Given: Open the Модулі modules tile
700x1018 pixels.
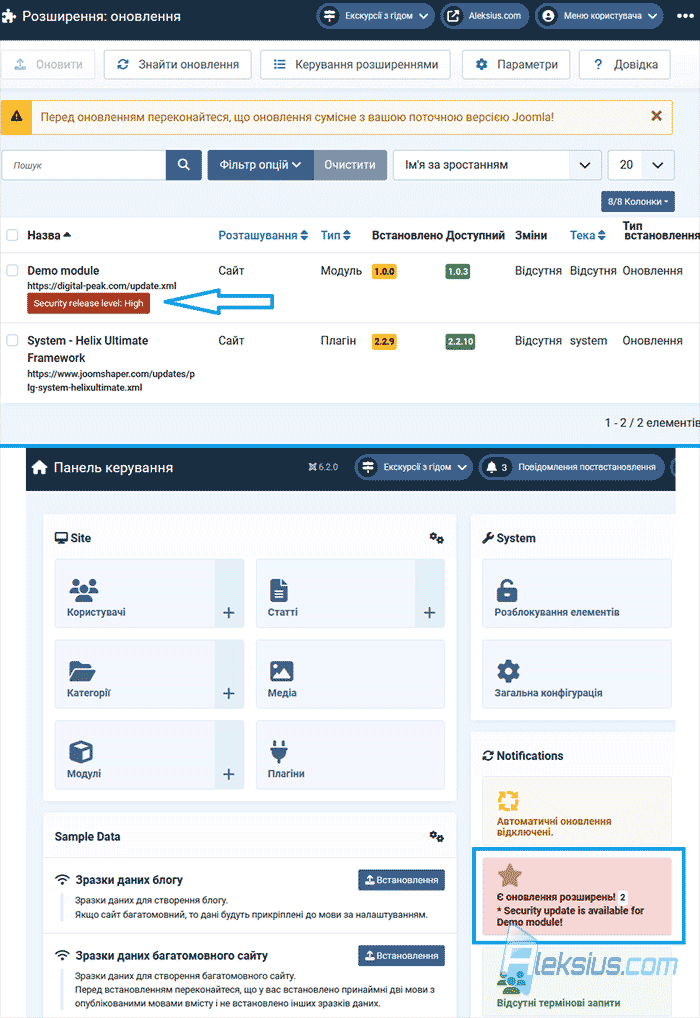Looking at the screenshot, I should tap(134, 754).
